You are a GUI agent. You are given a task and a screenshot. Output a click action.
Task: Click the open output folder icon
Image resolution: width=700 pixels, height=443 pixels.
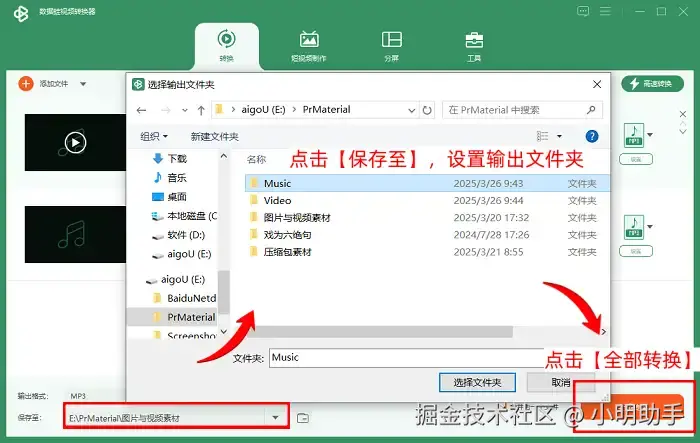(303, 418)
